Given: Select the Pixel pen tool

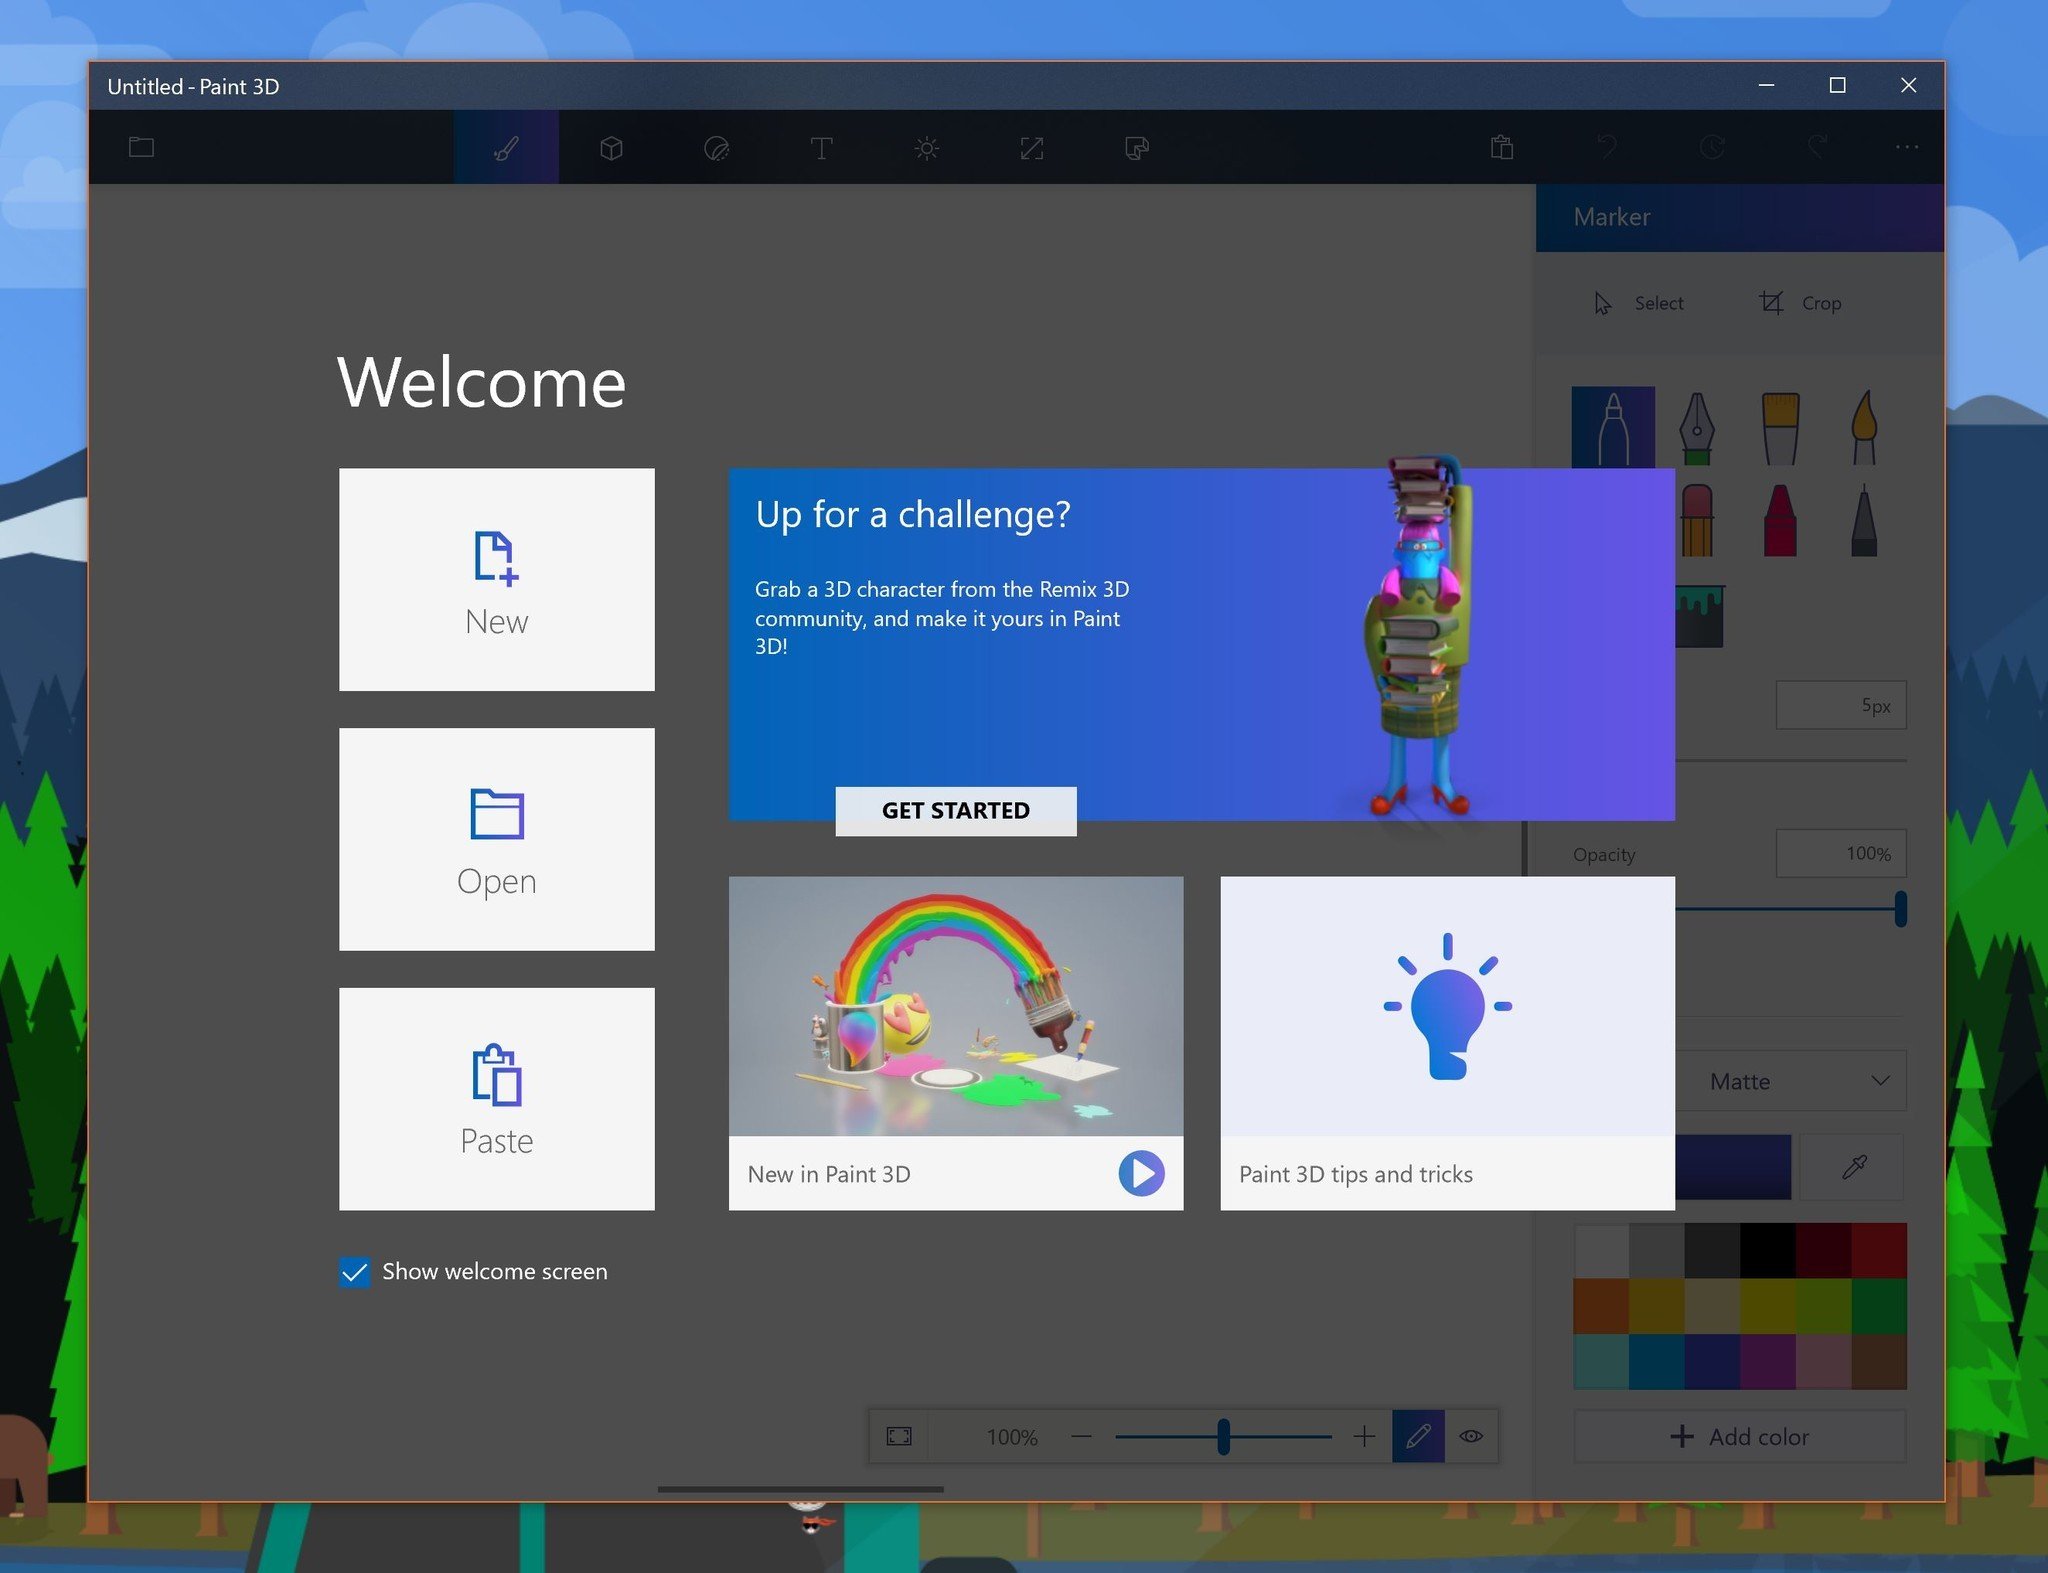Looking at the screenshot, I should pos(1863,520).
